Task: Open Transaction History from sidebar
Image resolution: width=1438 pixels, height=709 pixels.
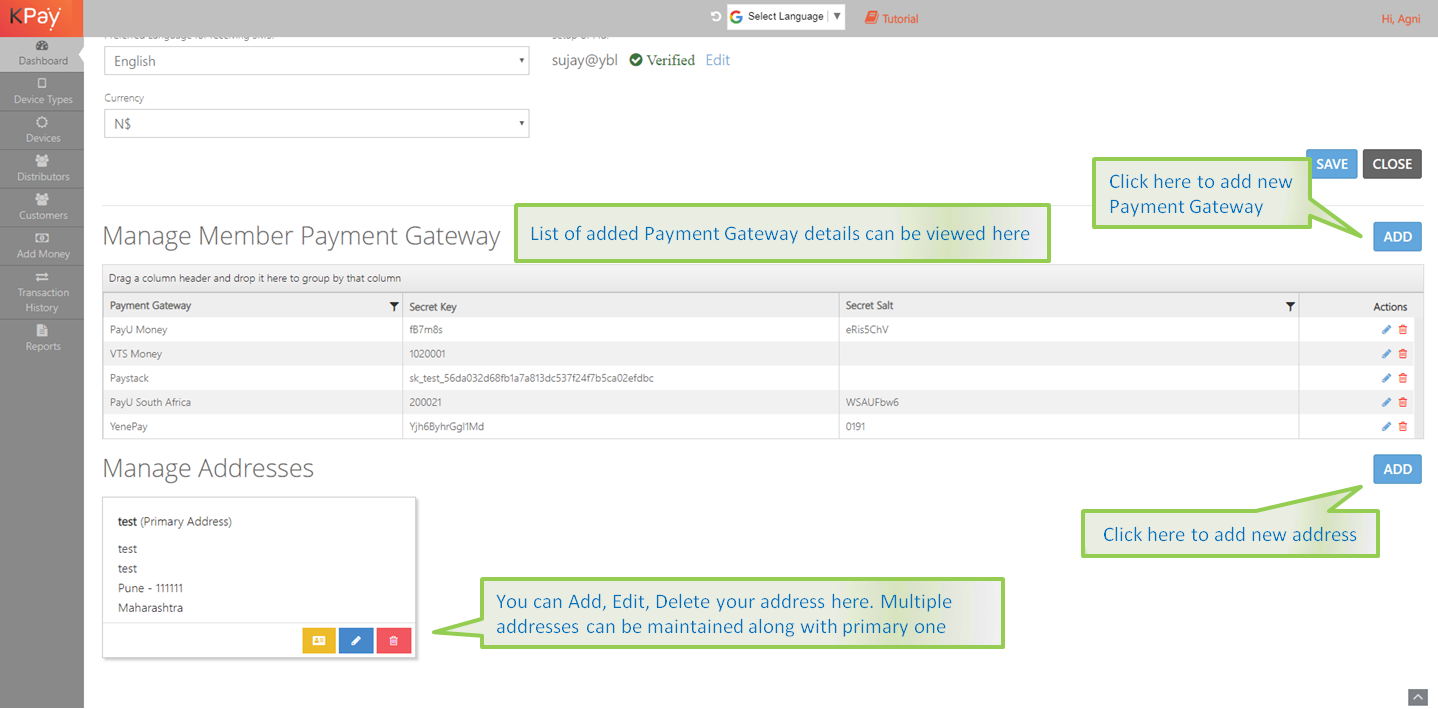Action: coord(42,292)
